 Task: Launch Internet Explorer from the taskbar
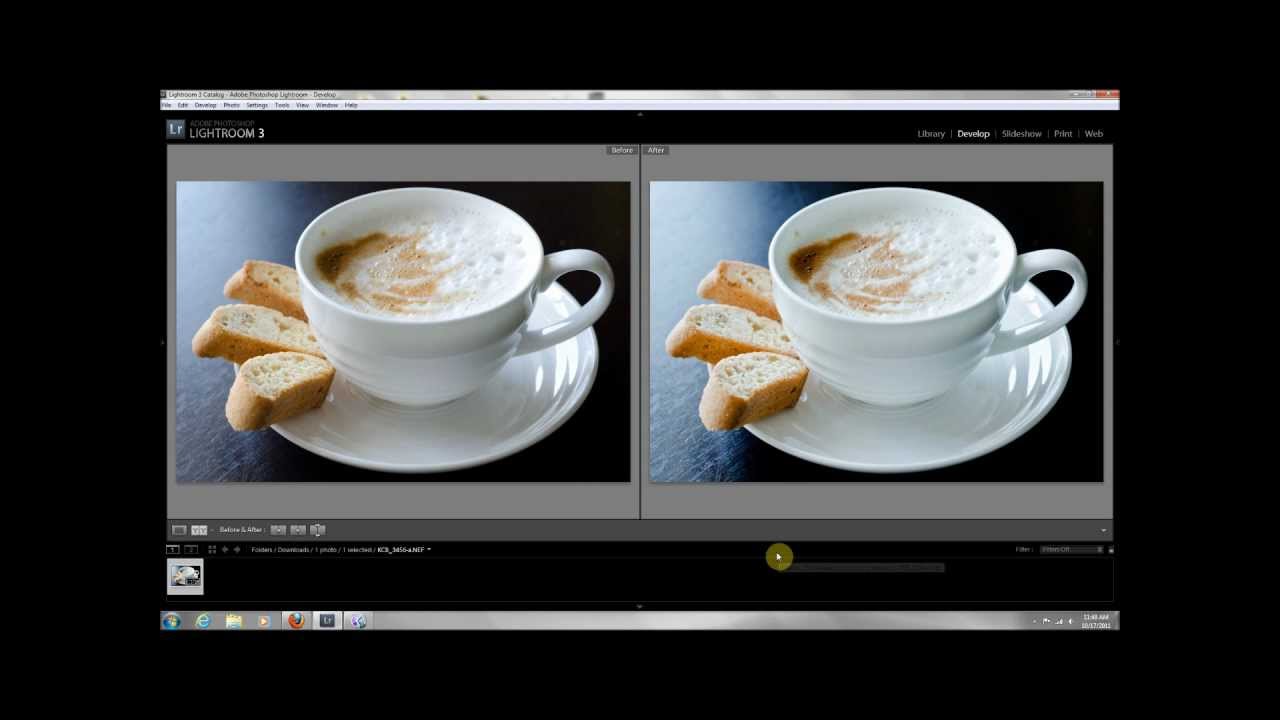point(203,621)
